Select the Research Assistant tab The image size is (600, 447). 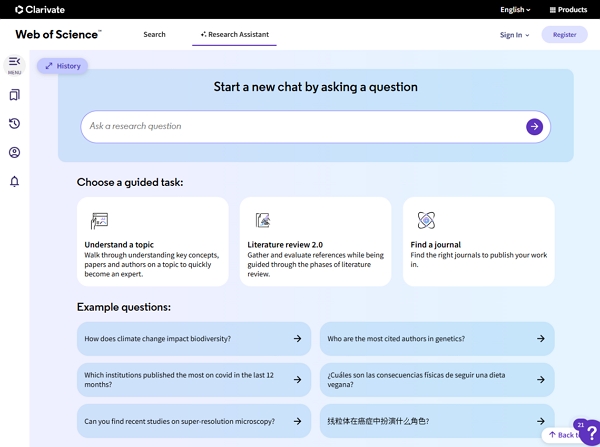click(x=234, y=34)
